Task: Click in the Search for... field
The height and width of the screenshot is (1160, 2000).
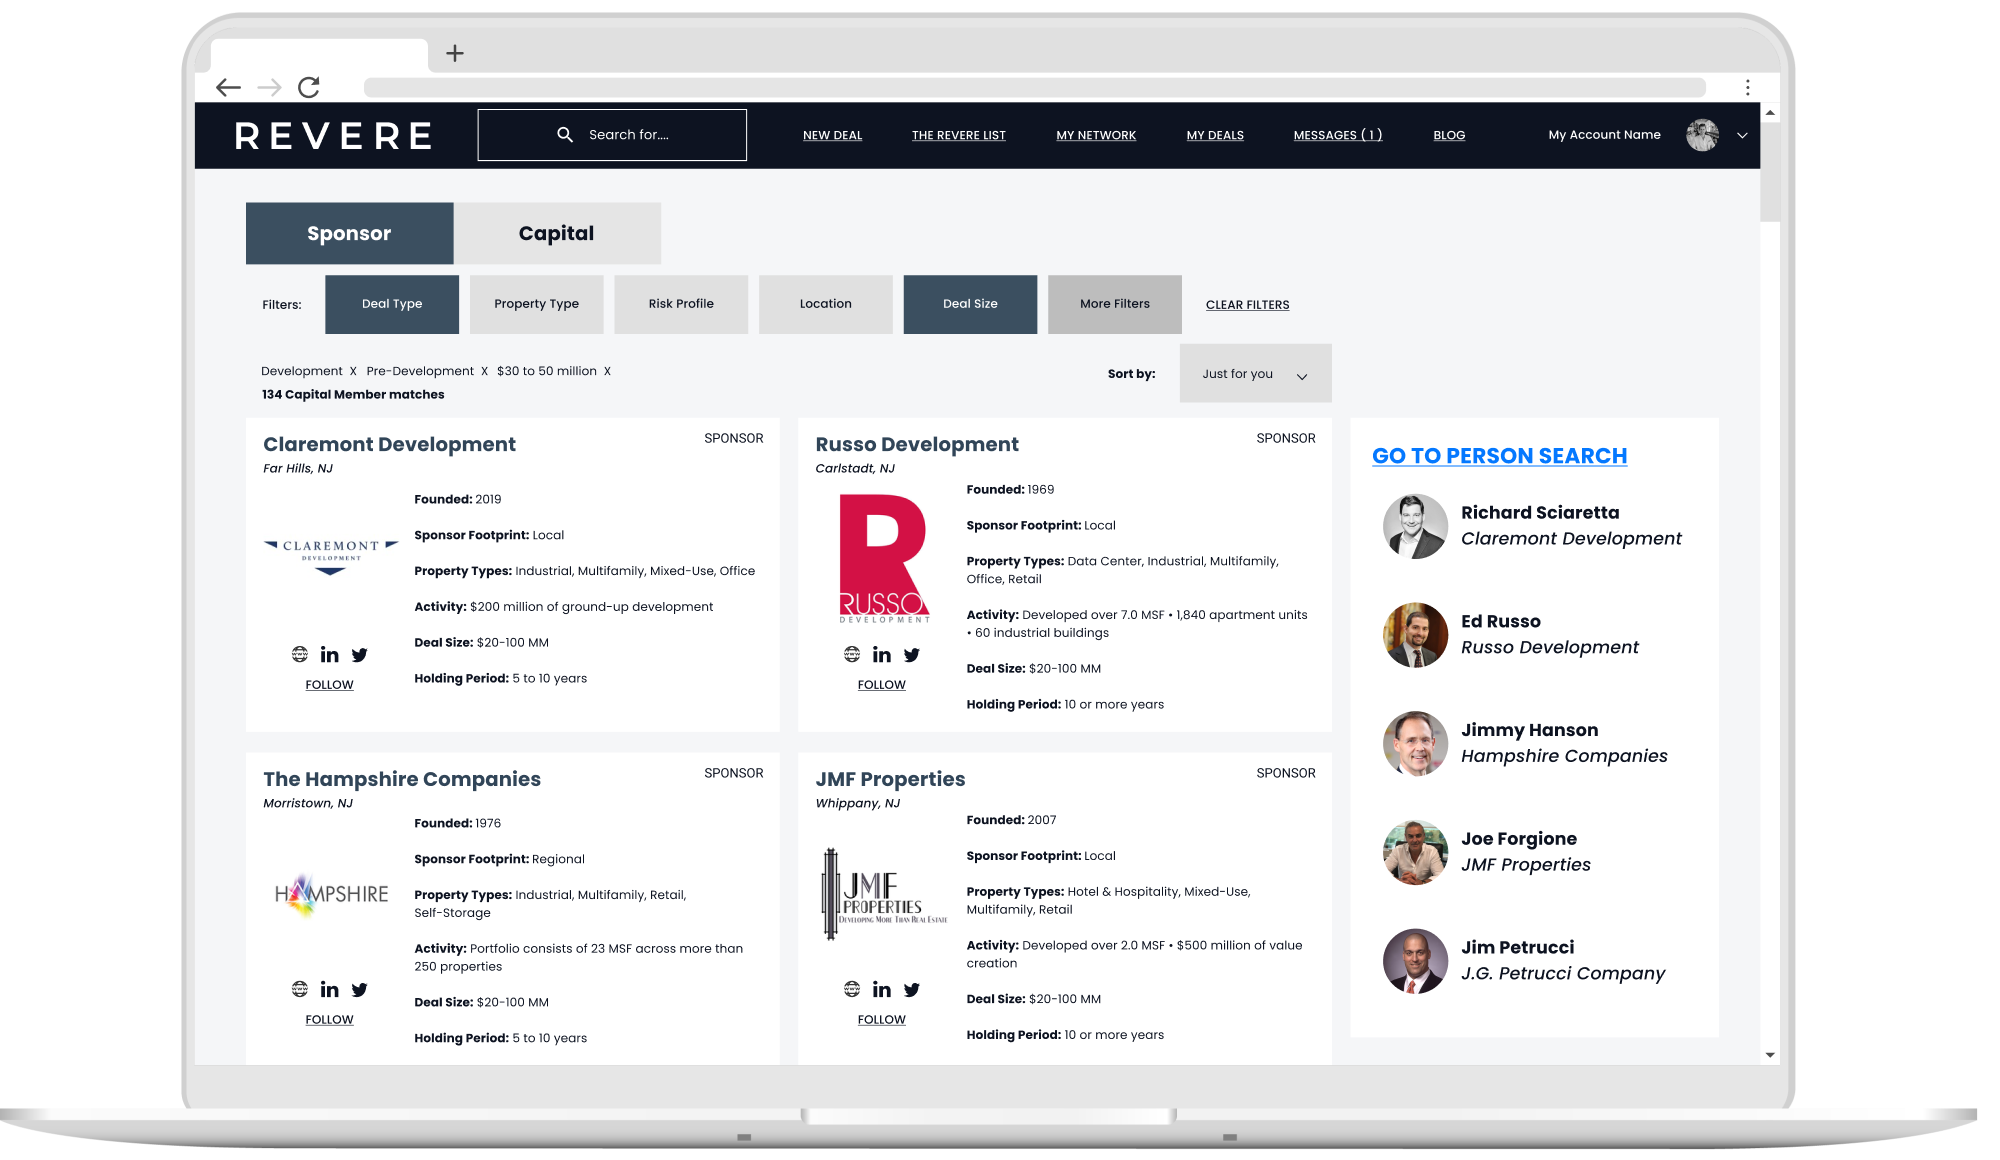Action: [612, 135]
